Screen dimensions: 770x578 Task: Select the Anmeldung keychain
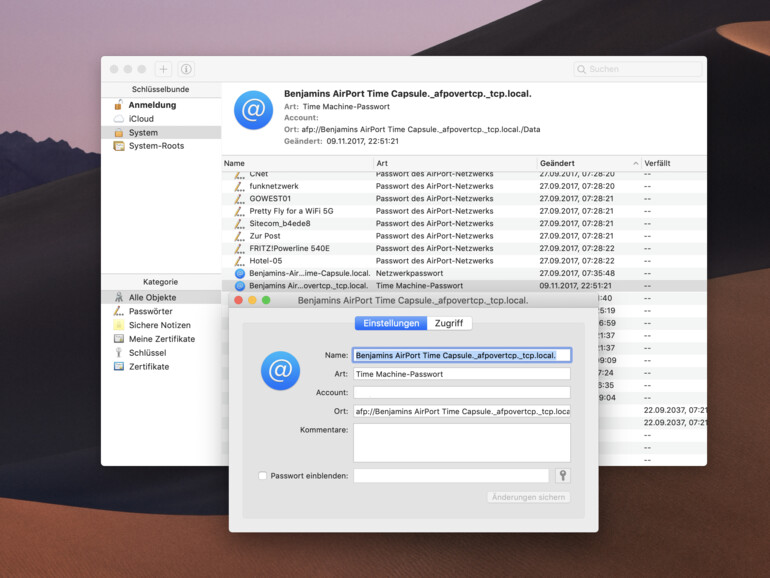152,105
